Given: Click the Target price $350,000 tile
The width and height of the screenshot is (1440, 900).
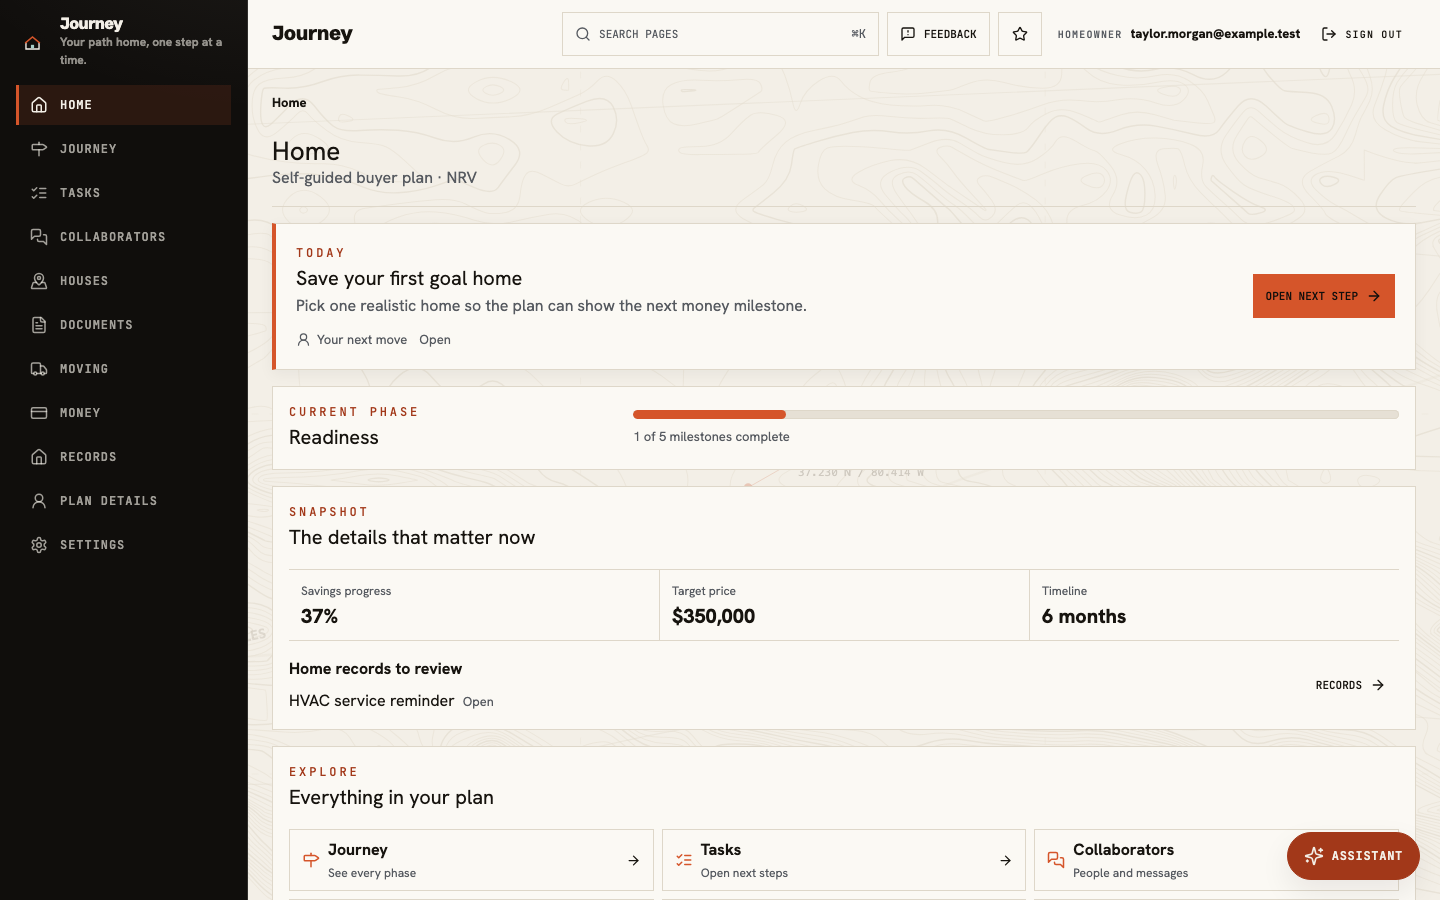Looking at the screenshot, I should 844,605.
